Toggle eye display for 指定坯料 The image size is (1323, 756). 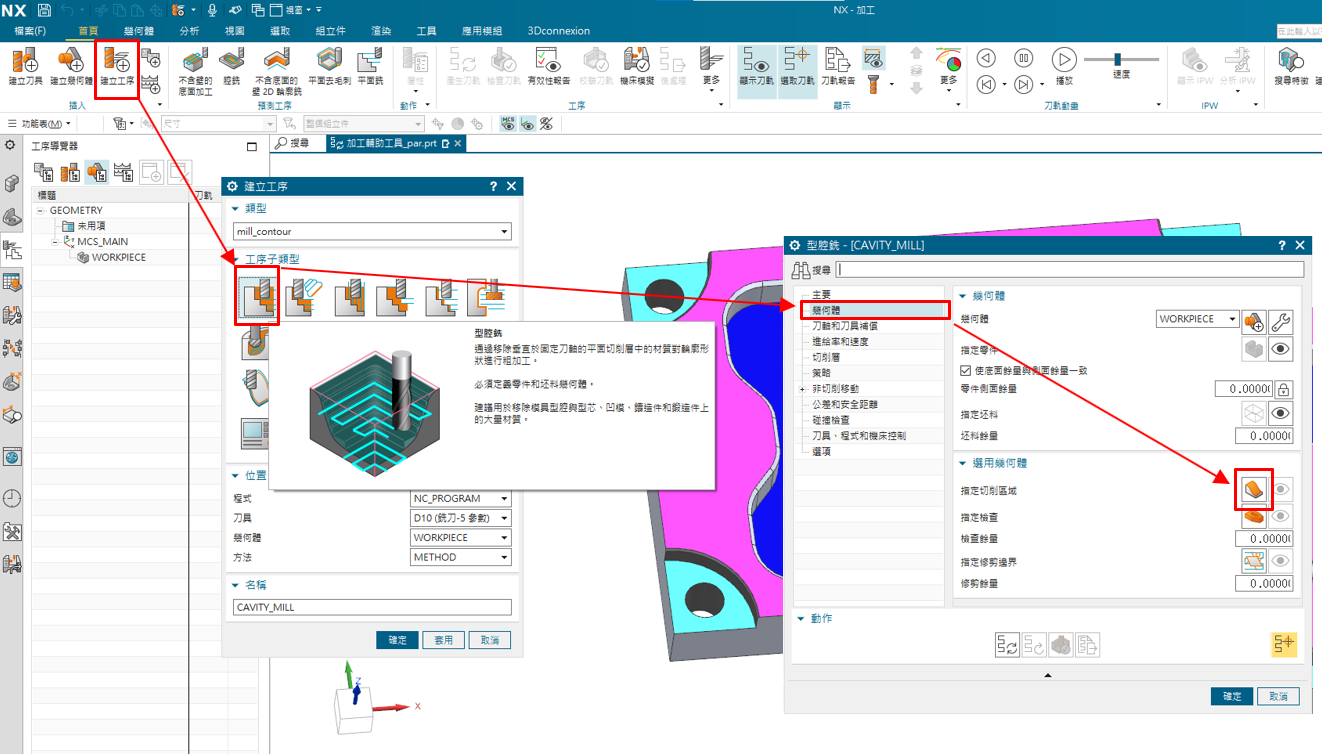[1281, 413]
